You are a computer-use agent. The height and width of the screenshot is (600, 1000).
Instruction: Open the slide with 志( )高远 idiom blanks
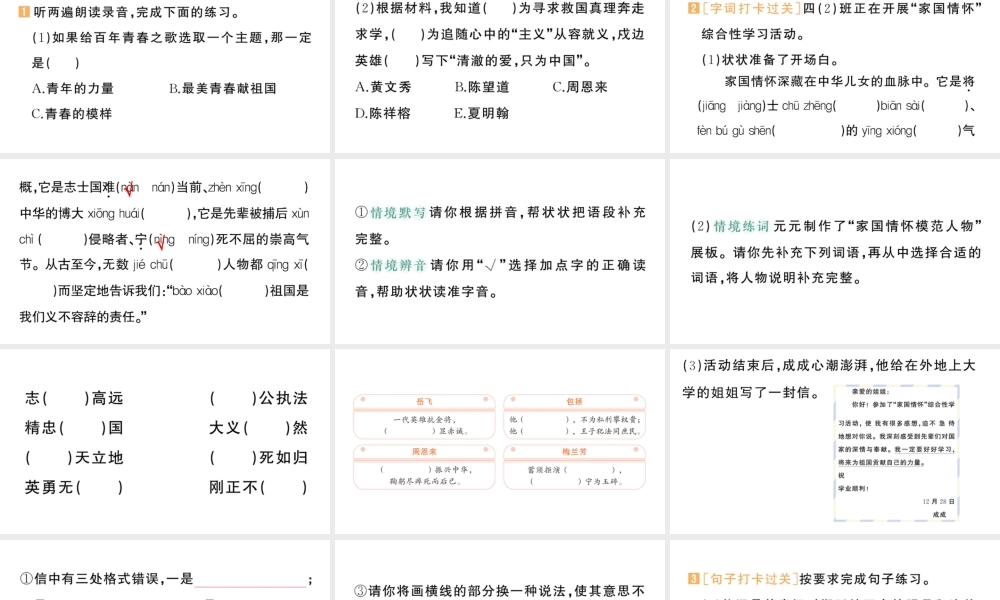[165, 441]
